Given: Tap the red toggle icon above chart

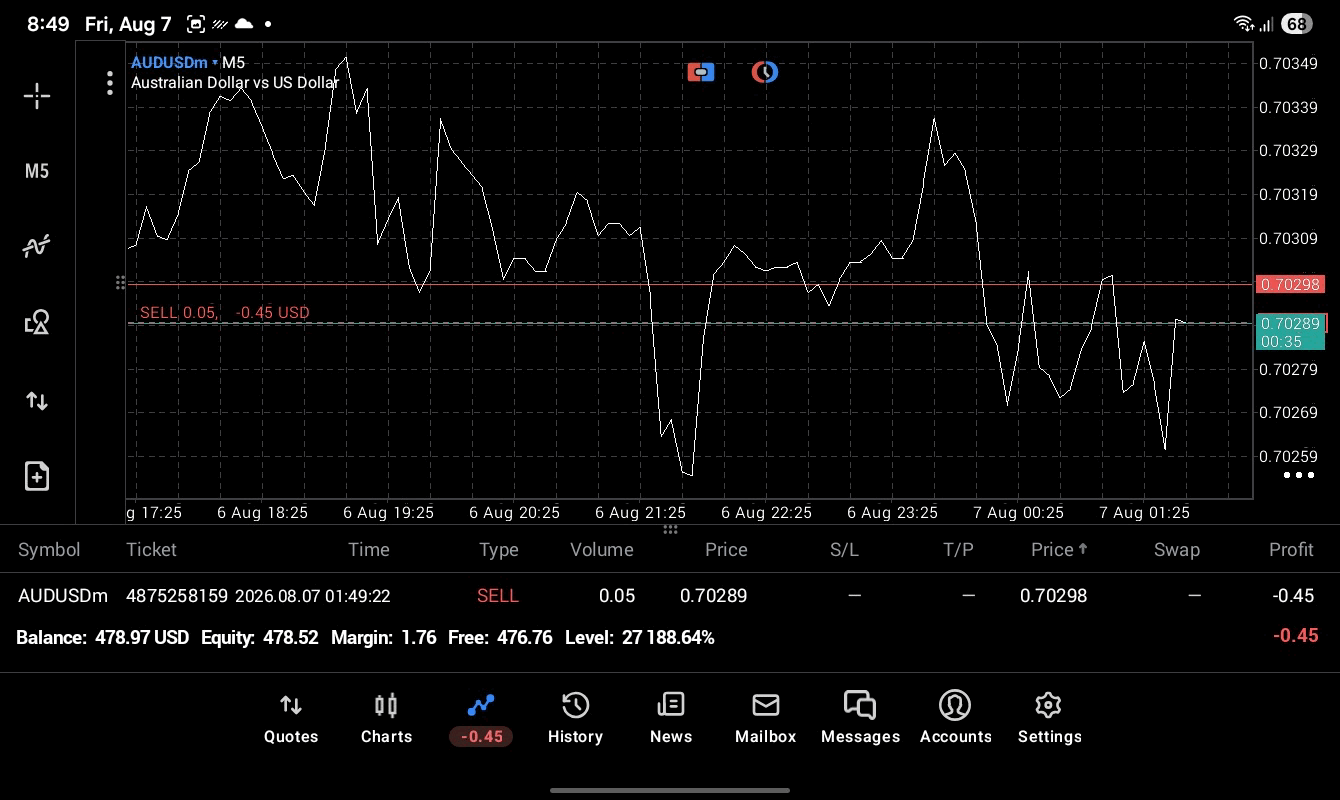Looking at the screenshot, I should pos(701,72).
